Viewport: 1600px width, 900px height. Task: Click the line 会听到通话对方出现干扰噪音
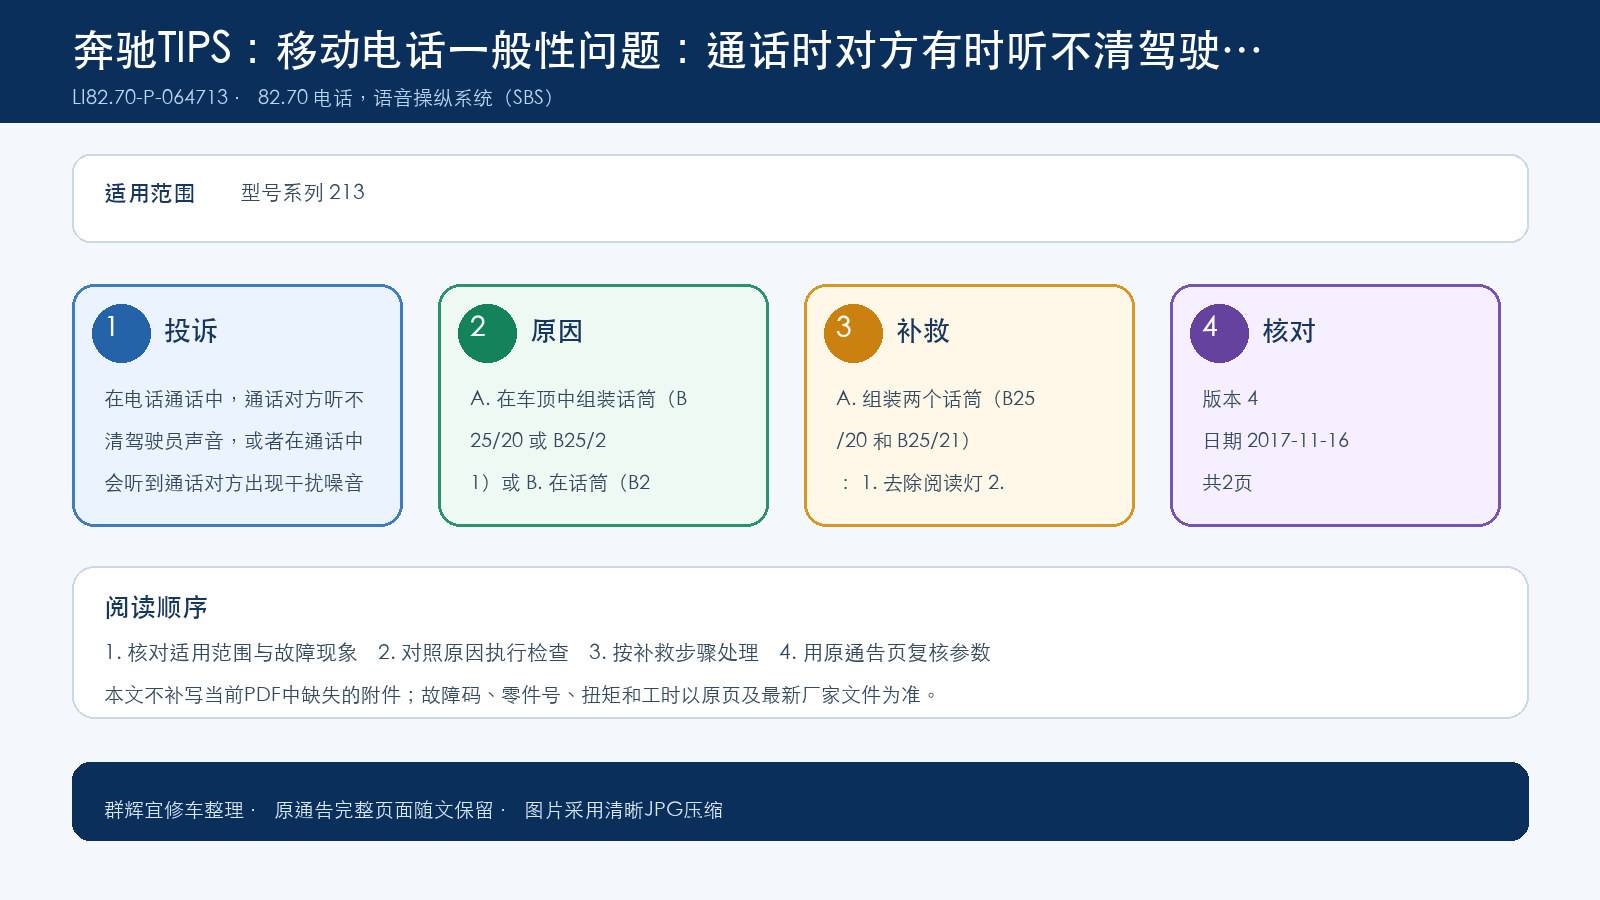point(234,483)
